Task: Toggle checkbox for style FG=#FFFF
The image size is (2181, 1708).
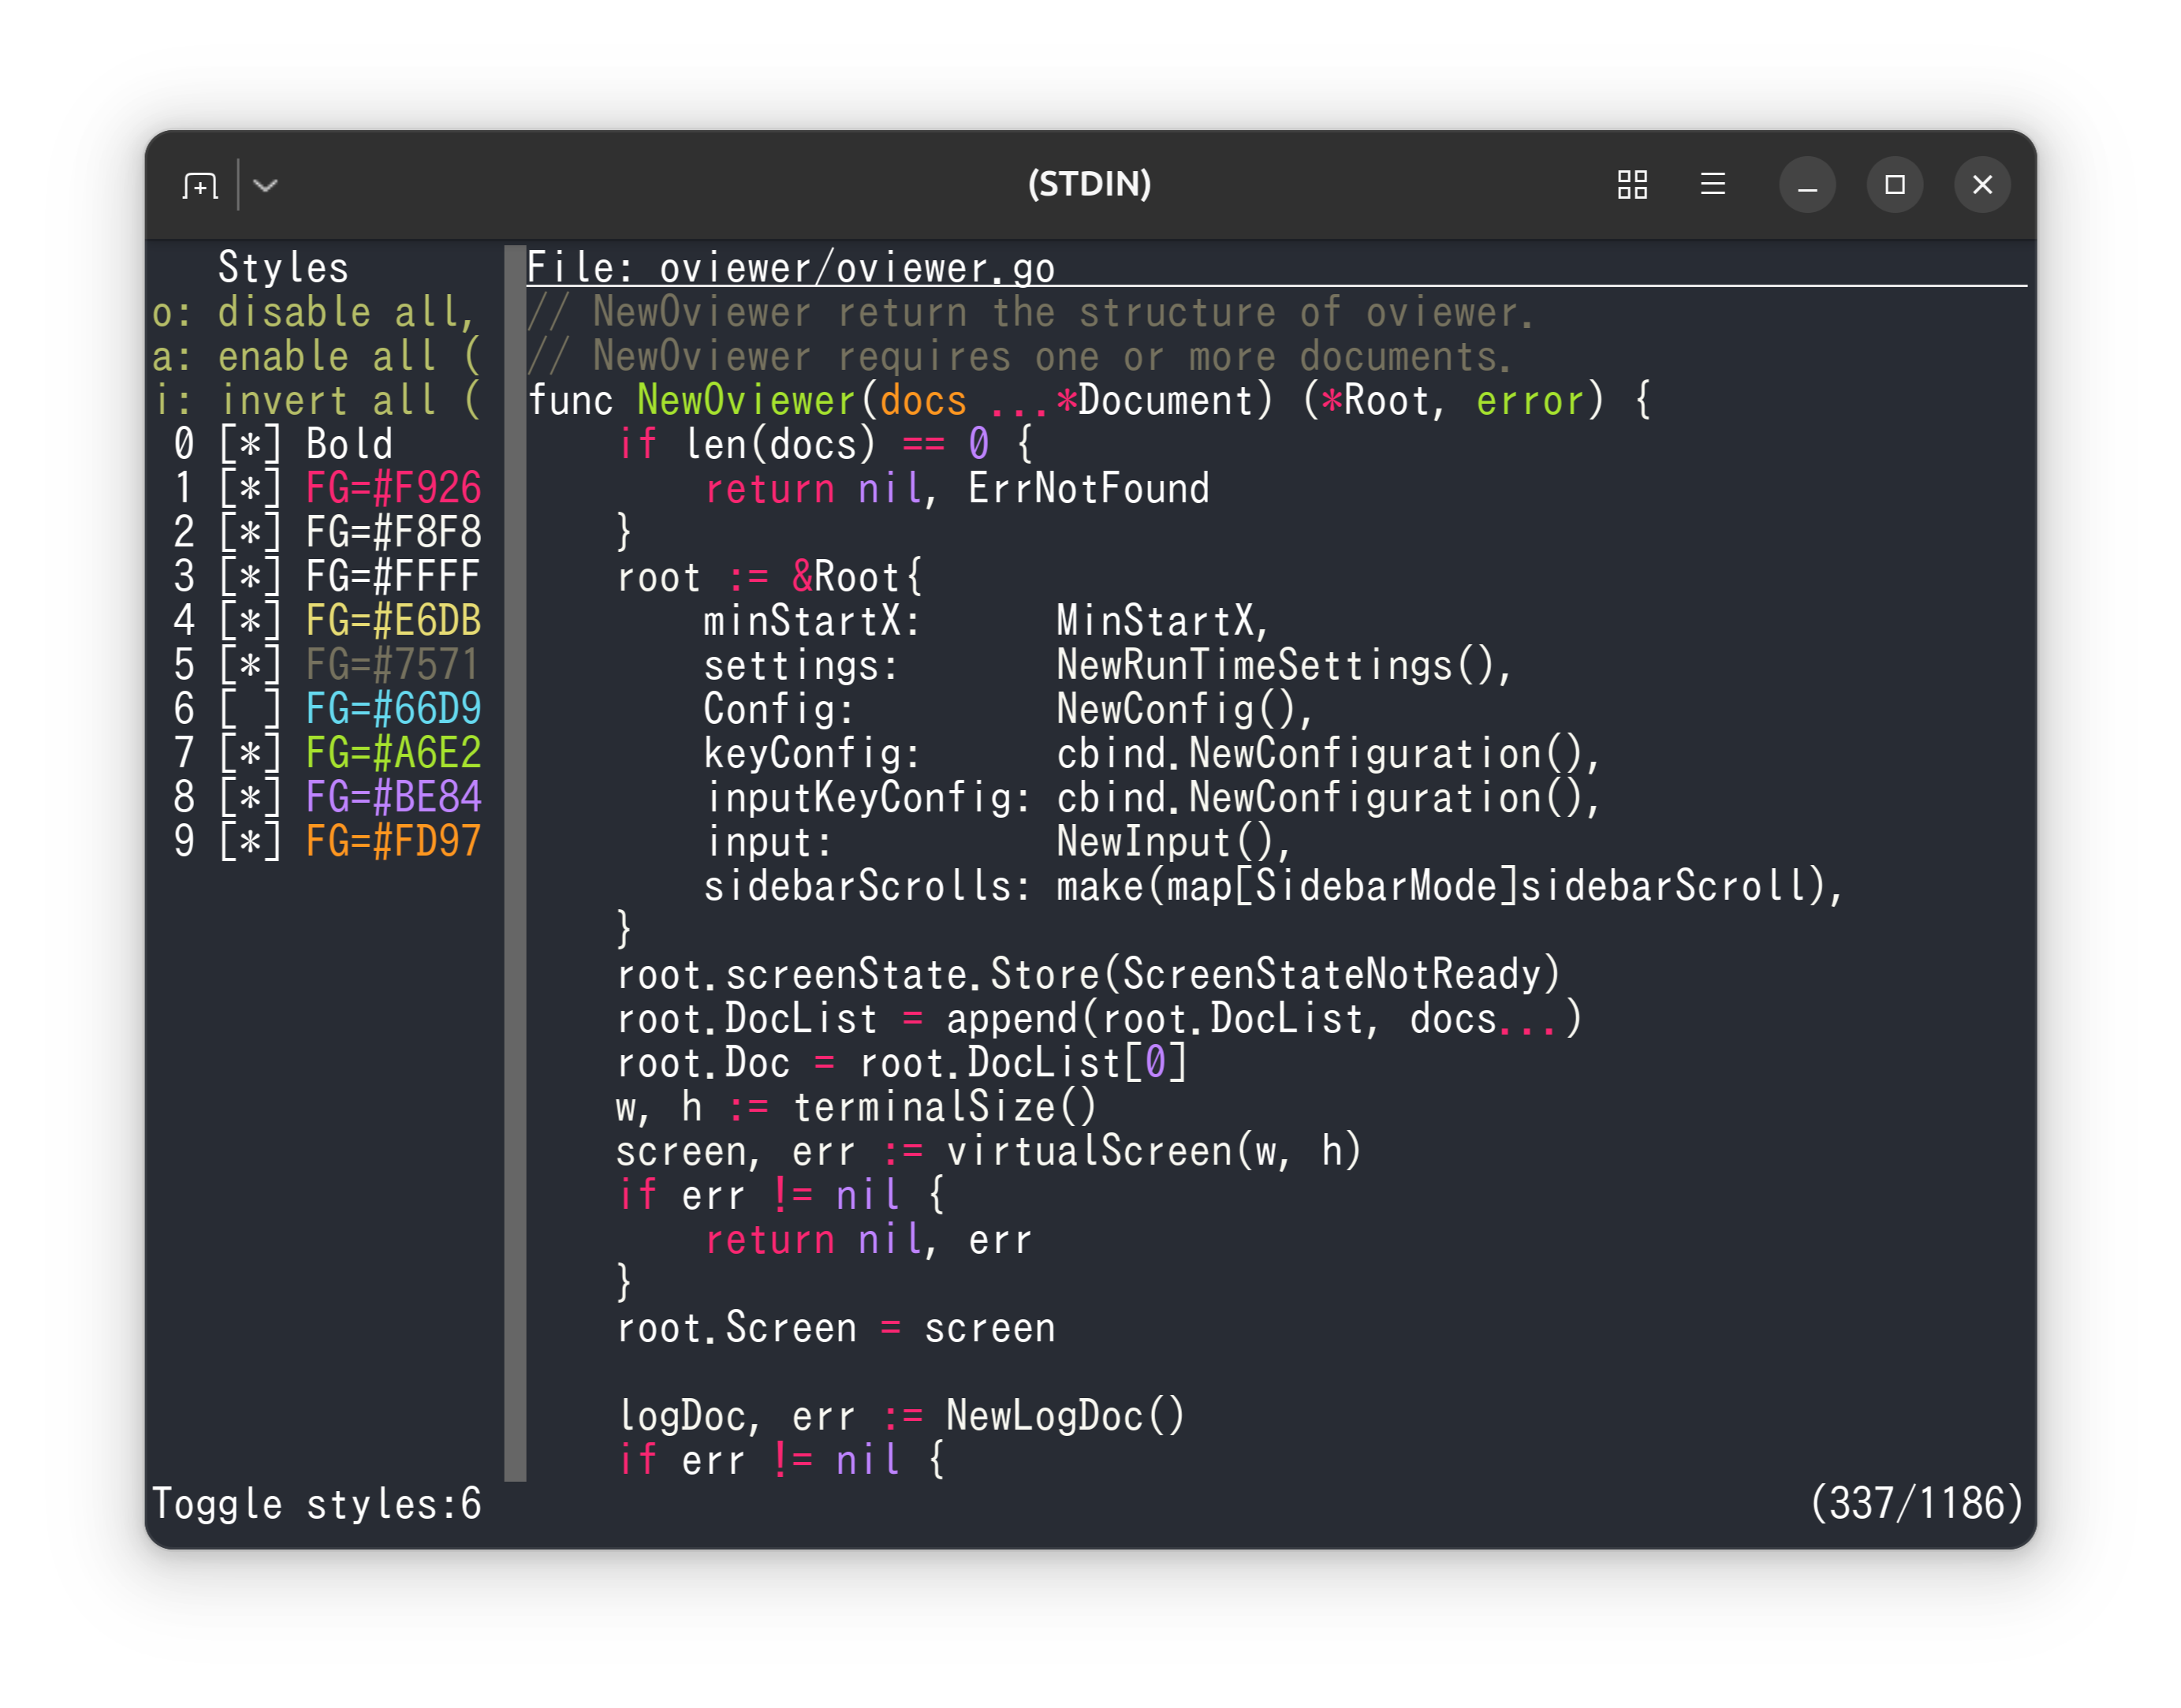Action: 250,576
